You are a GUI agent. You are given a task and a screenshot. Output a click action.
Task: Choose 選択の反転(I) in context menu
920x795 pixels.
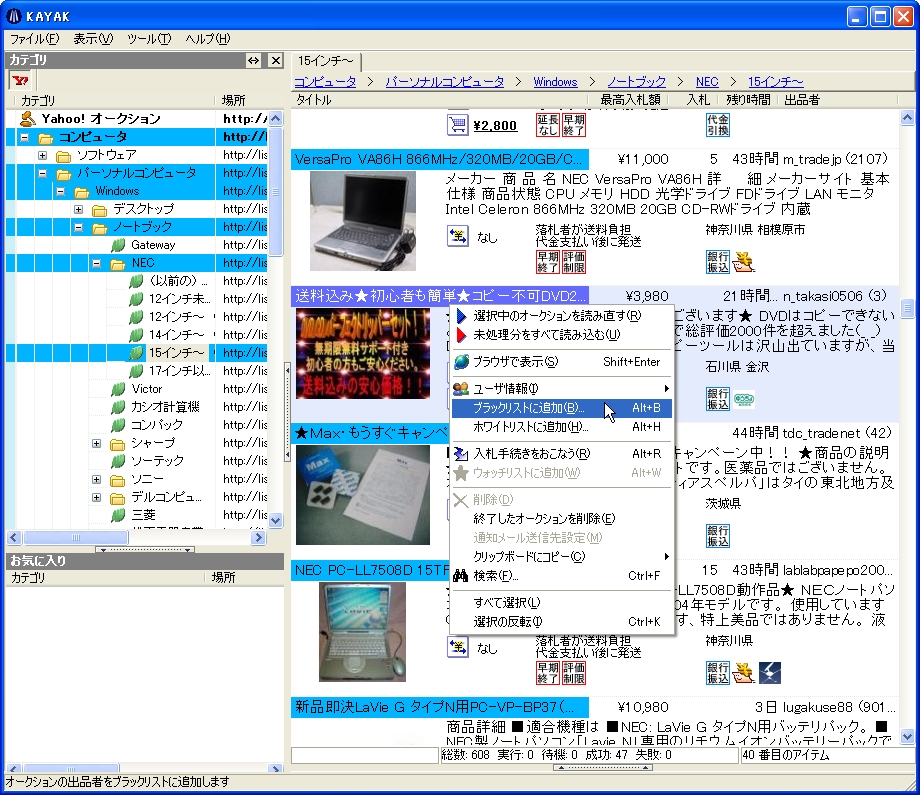click(562, 621)
